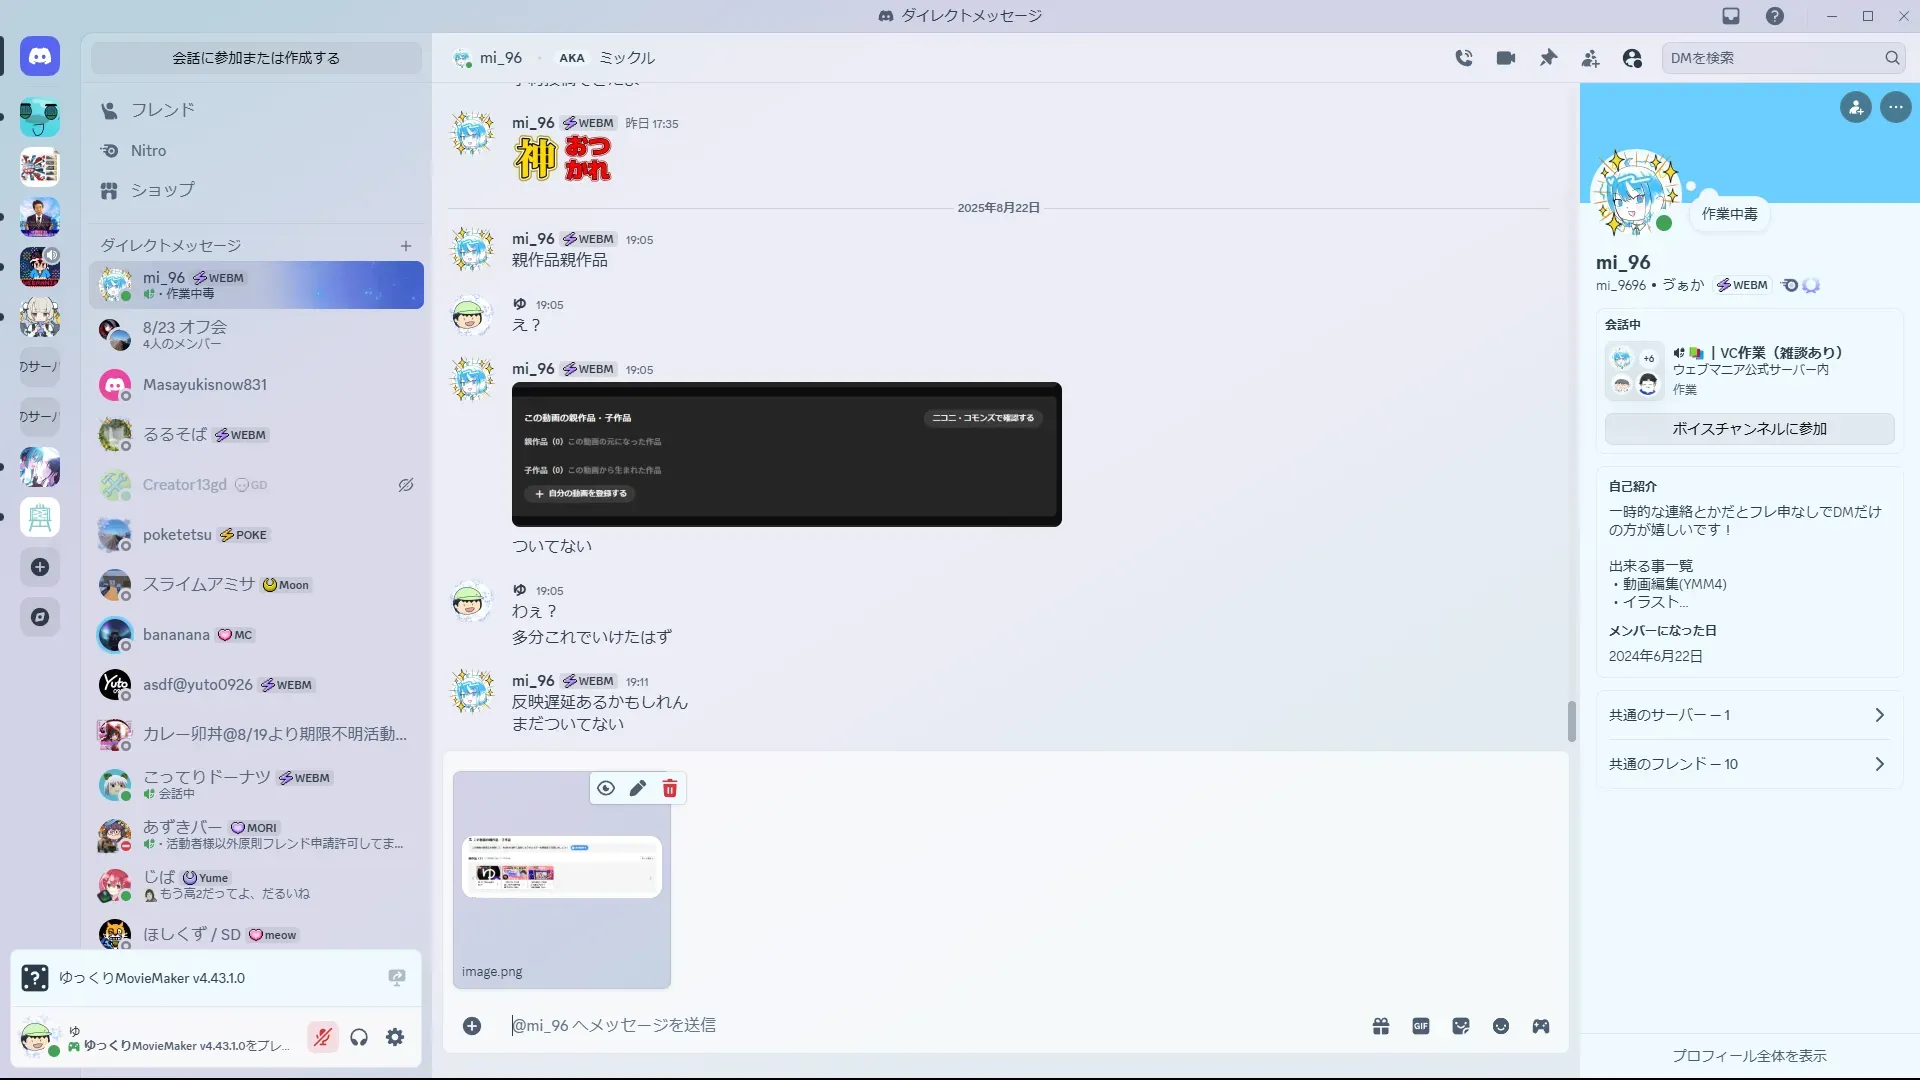
Task: Add friends to this DM
Action: pos(1590,58)
